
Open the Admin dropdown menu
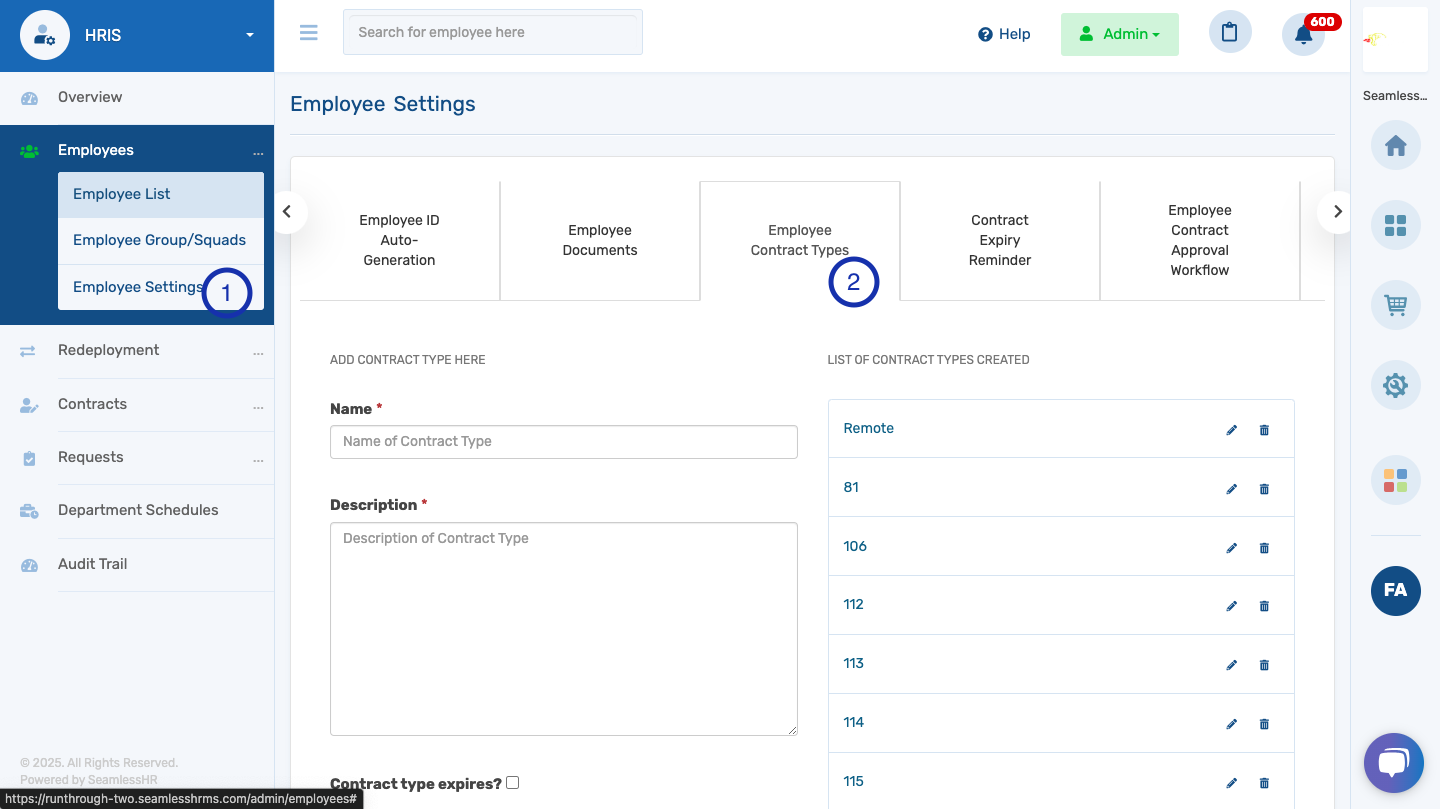click(x=1119, y=32)
